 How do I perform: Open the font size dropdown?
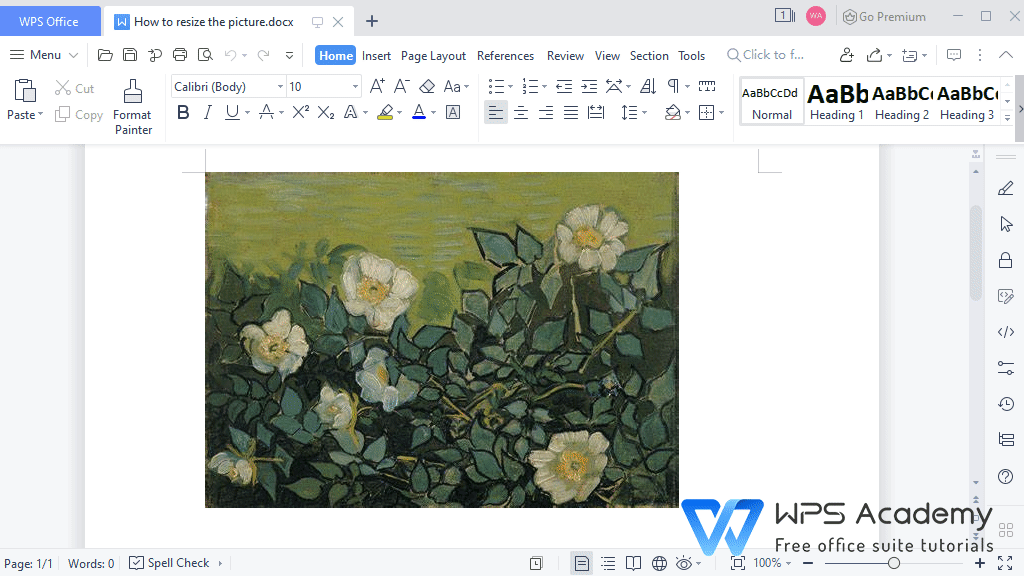pos(355,86)
